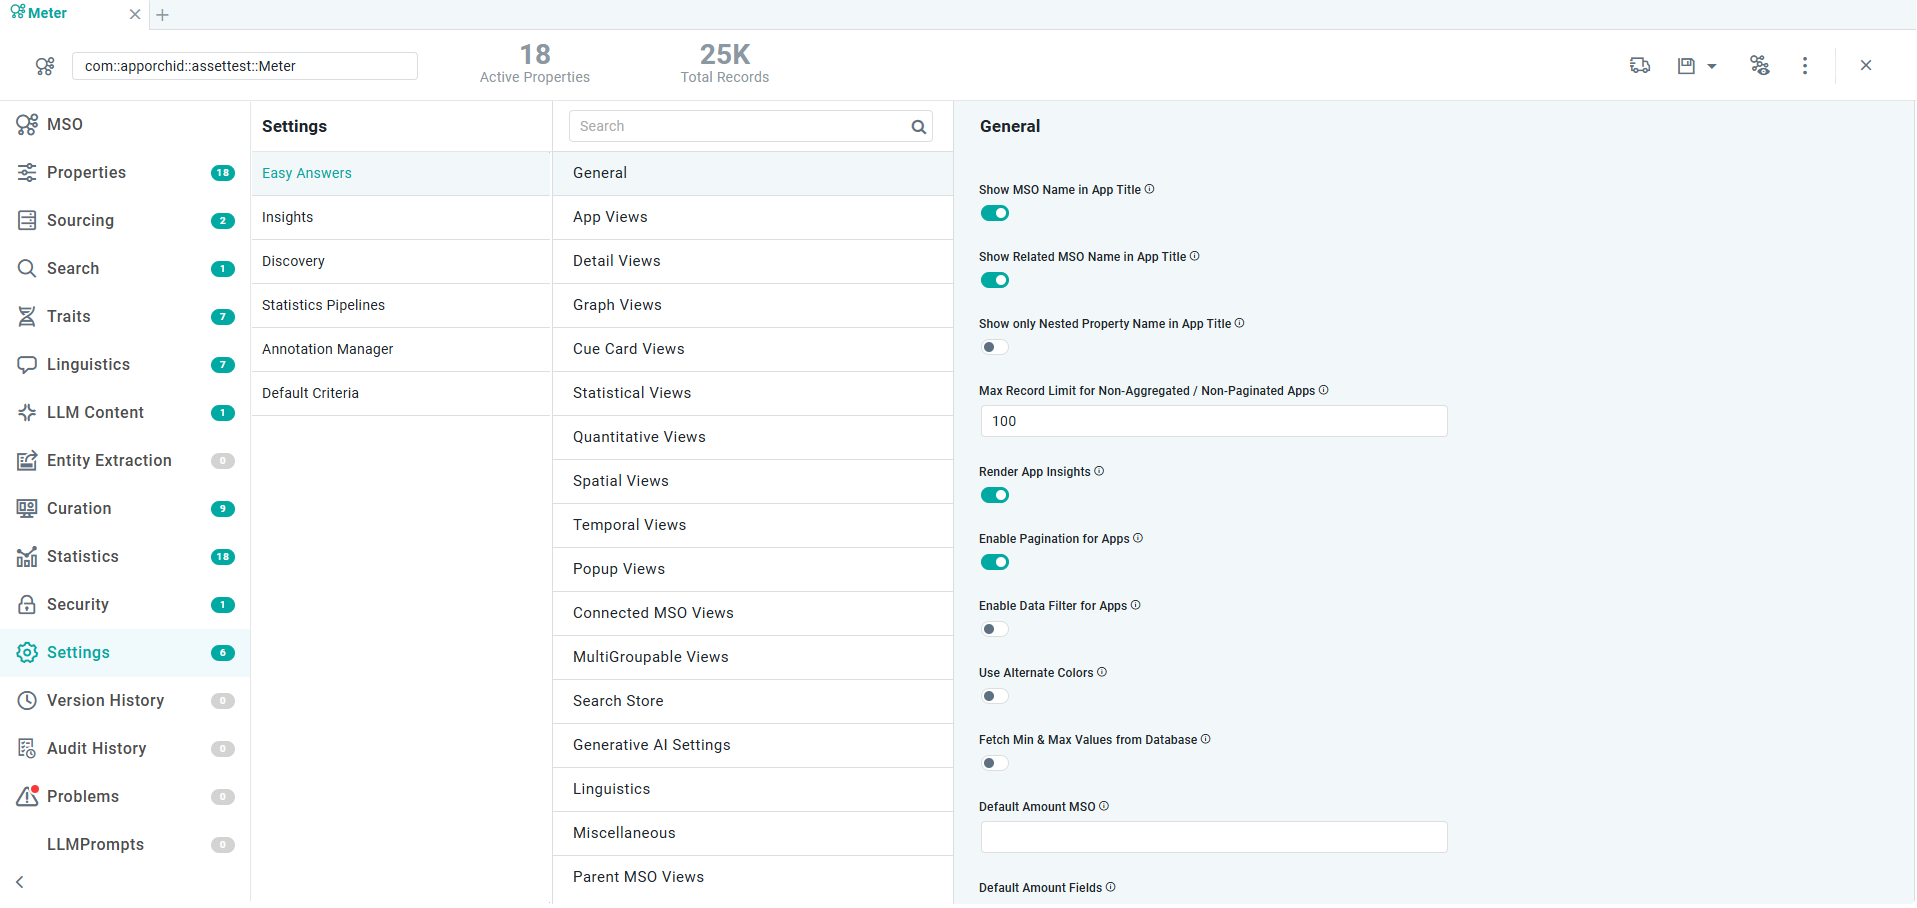Viewport: 1917px width, 908px height.
Task: Collapse the left sidebar with chevron
Action: coord(20,882)
